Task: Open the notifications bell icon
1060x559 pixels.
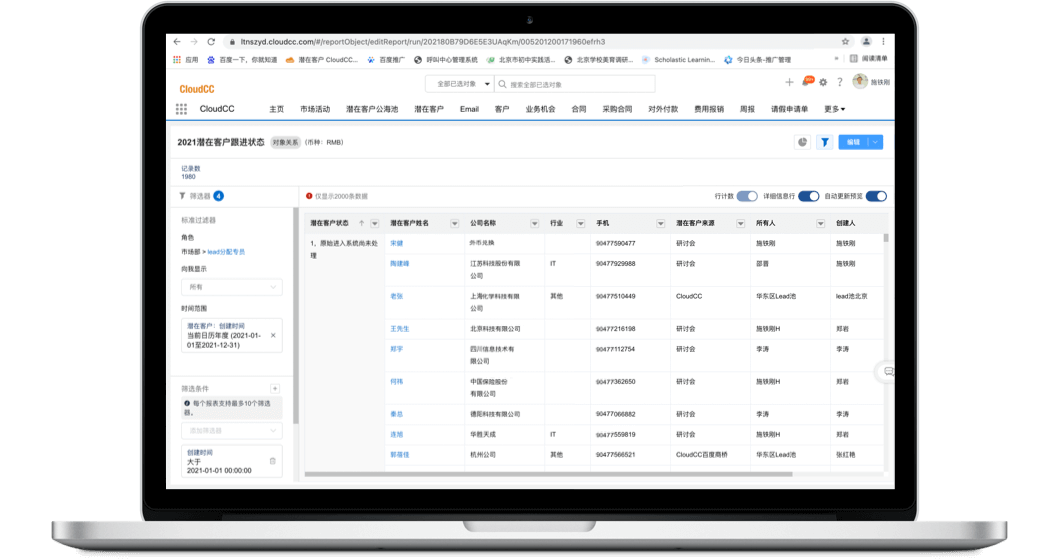Action: (x=806, y=82)
